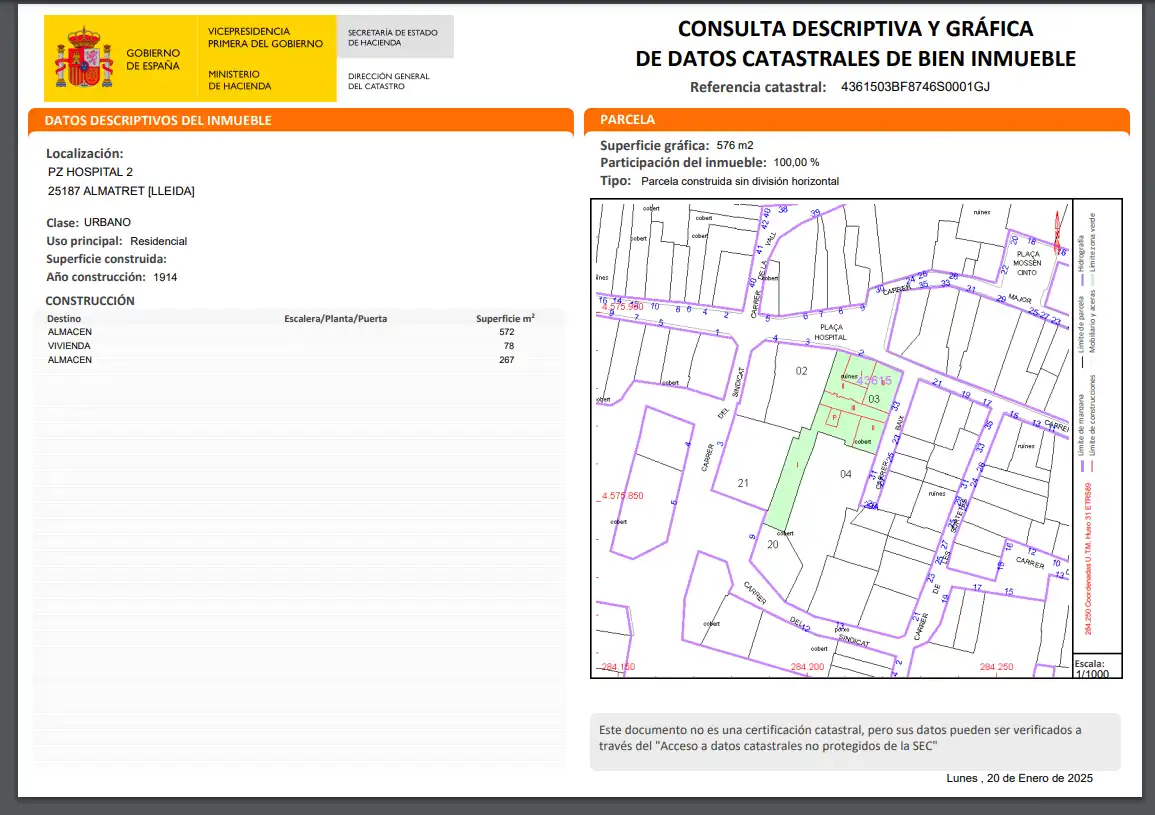1155x815 pixels.
Task: Click the 'PLAÇA HOSPITAL' label on the map
Action: [831, 332]
